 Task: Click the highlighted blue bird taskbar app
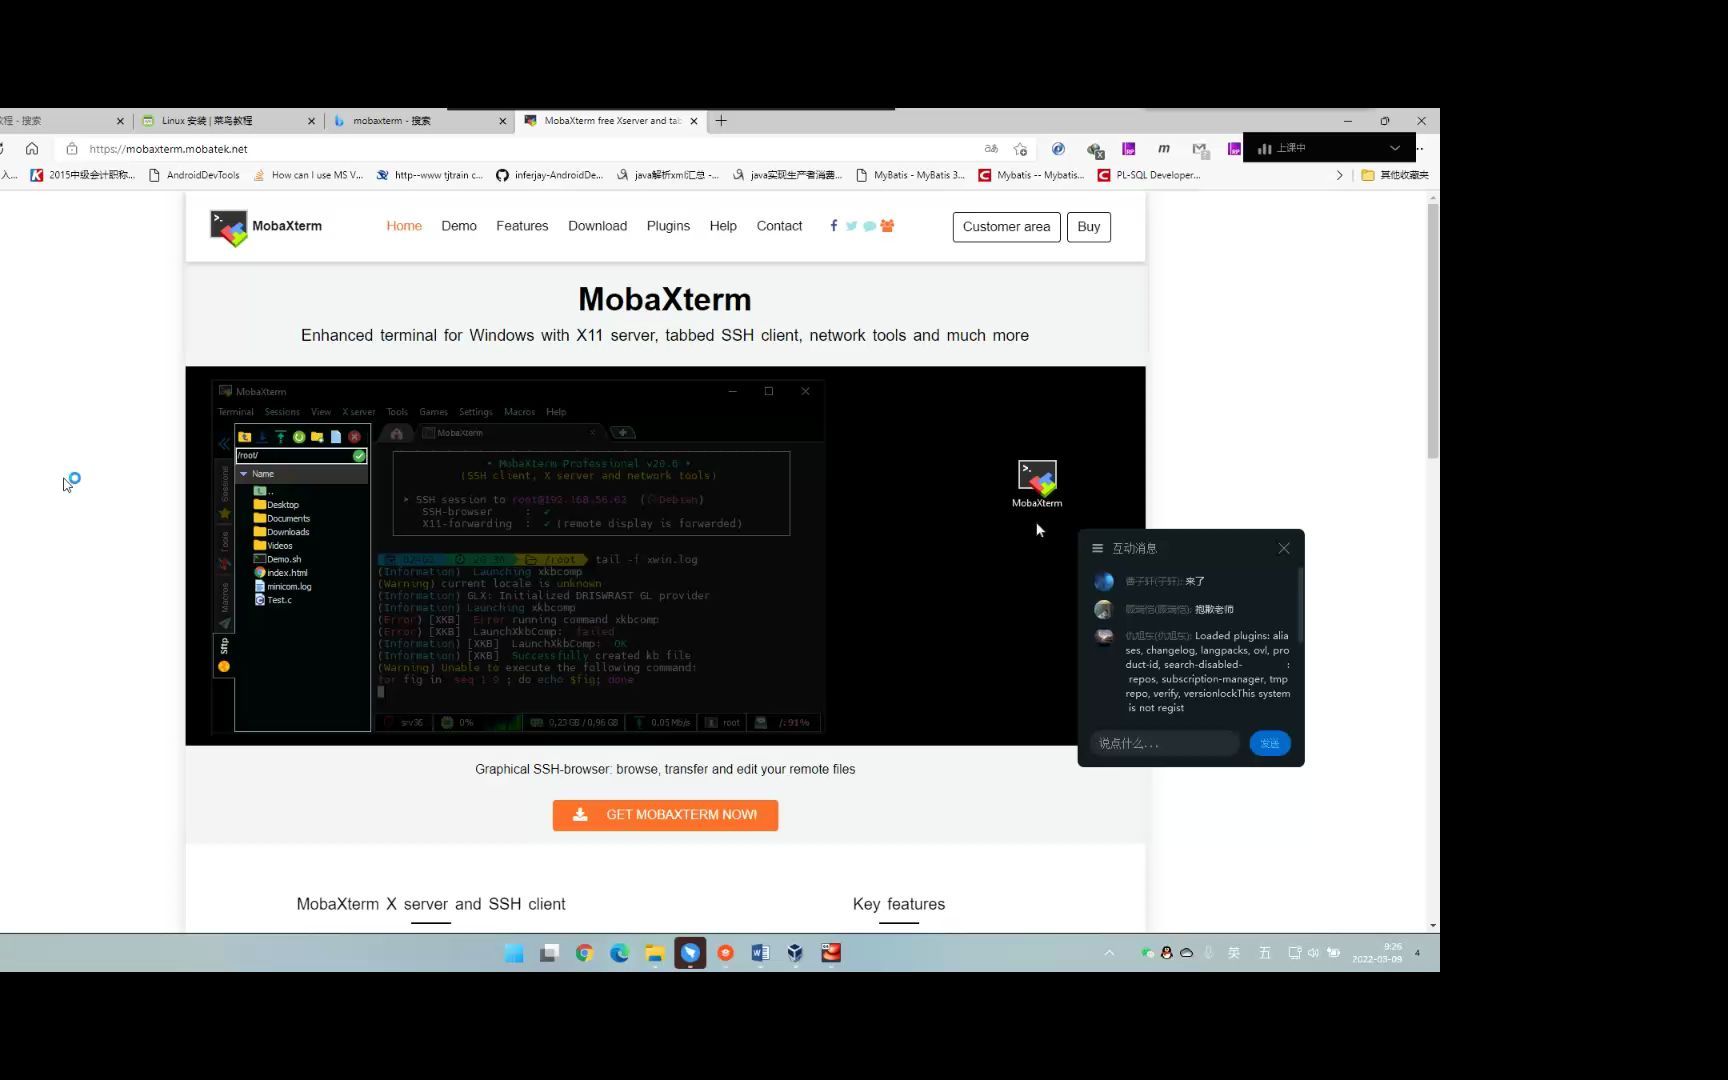pyautogui.click(x=690, y=953)
